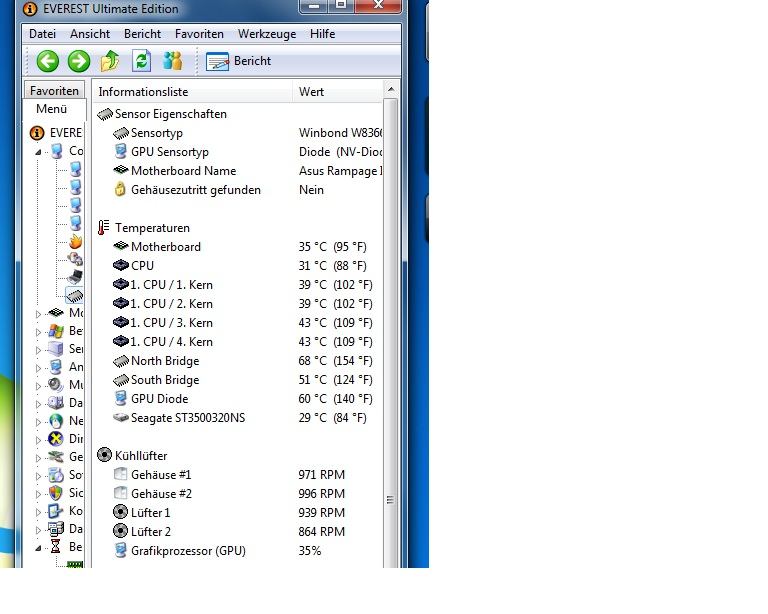The image size is (768, 614).
Task: Switch to the Favoriten side tab
Action: tap(54, 91)
